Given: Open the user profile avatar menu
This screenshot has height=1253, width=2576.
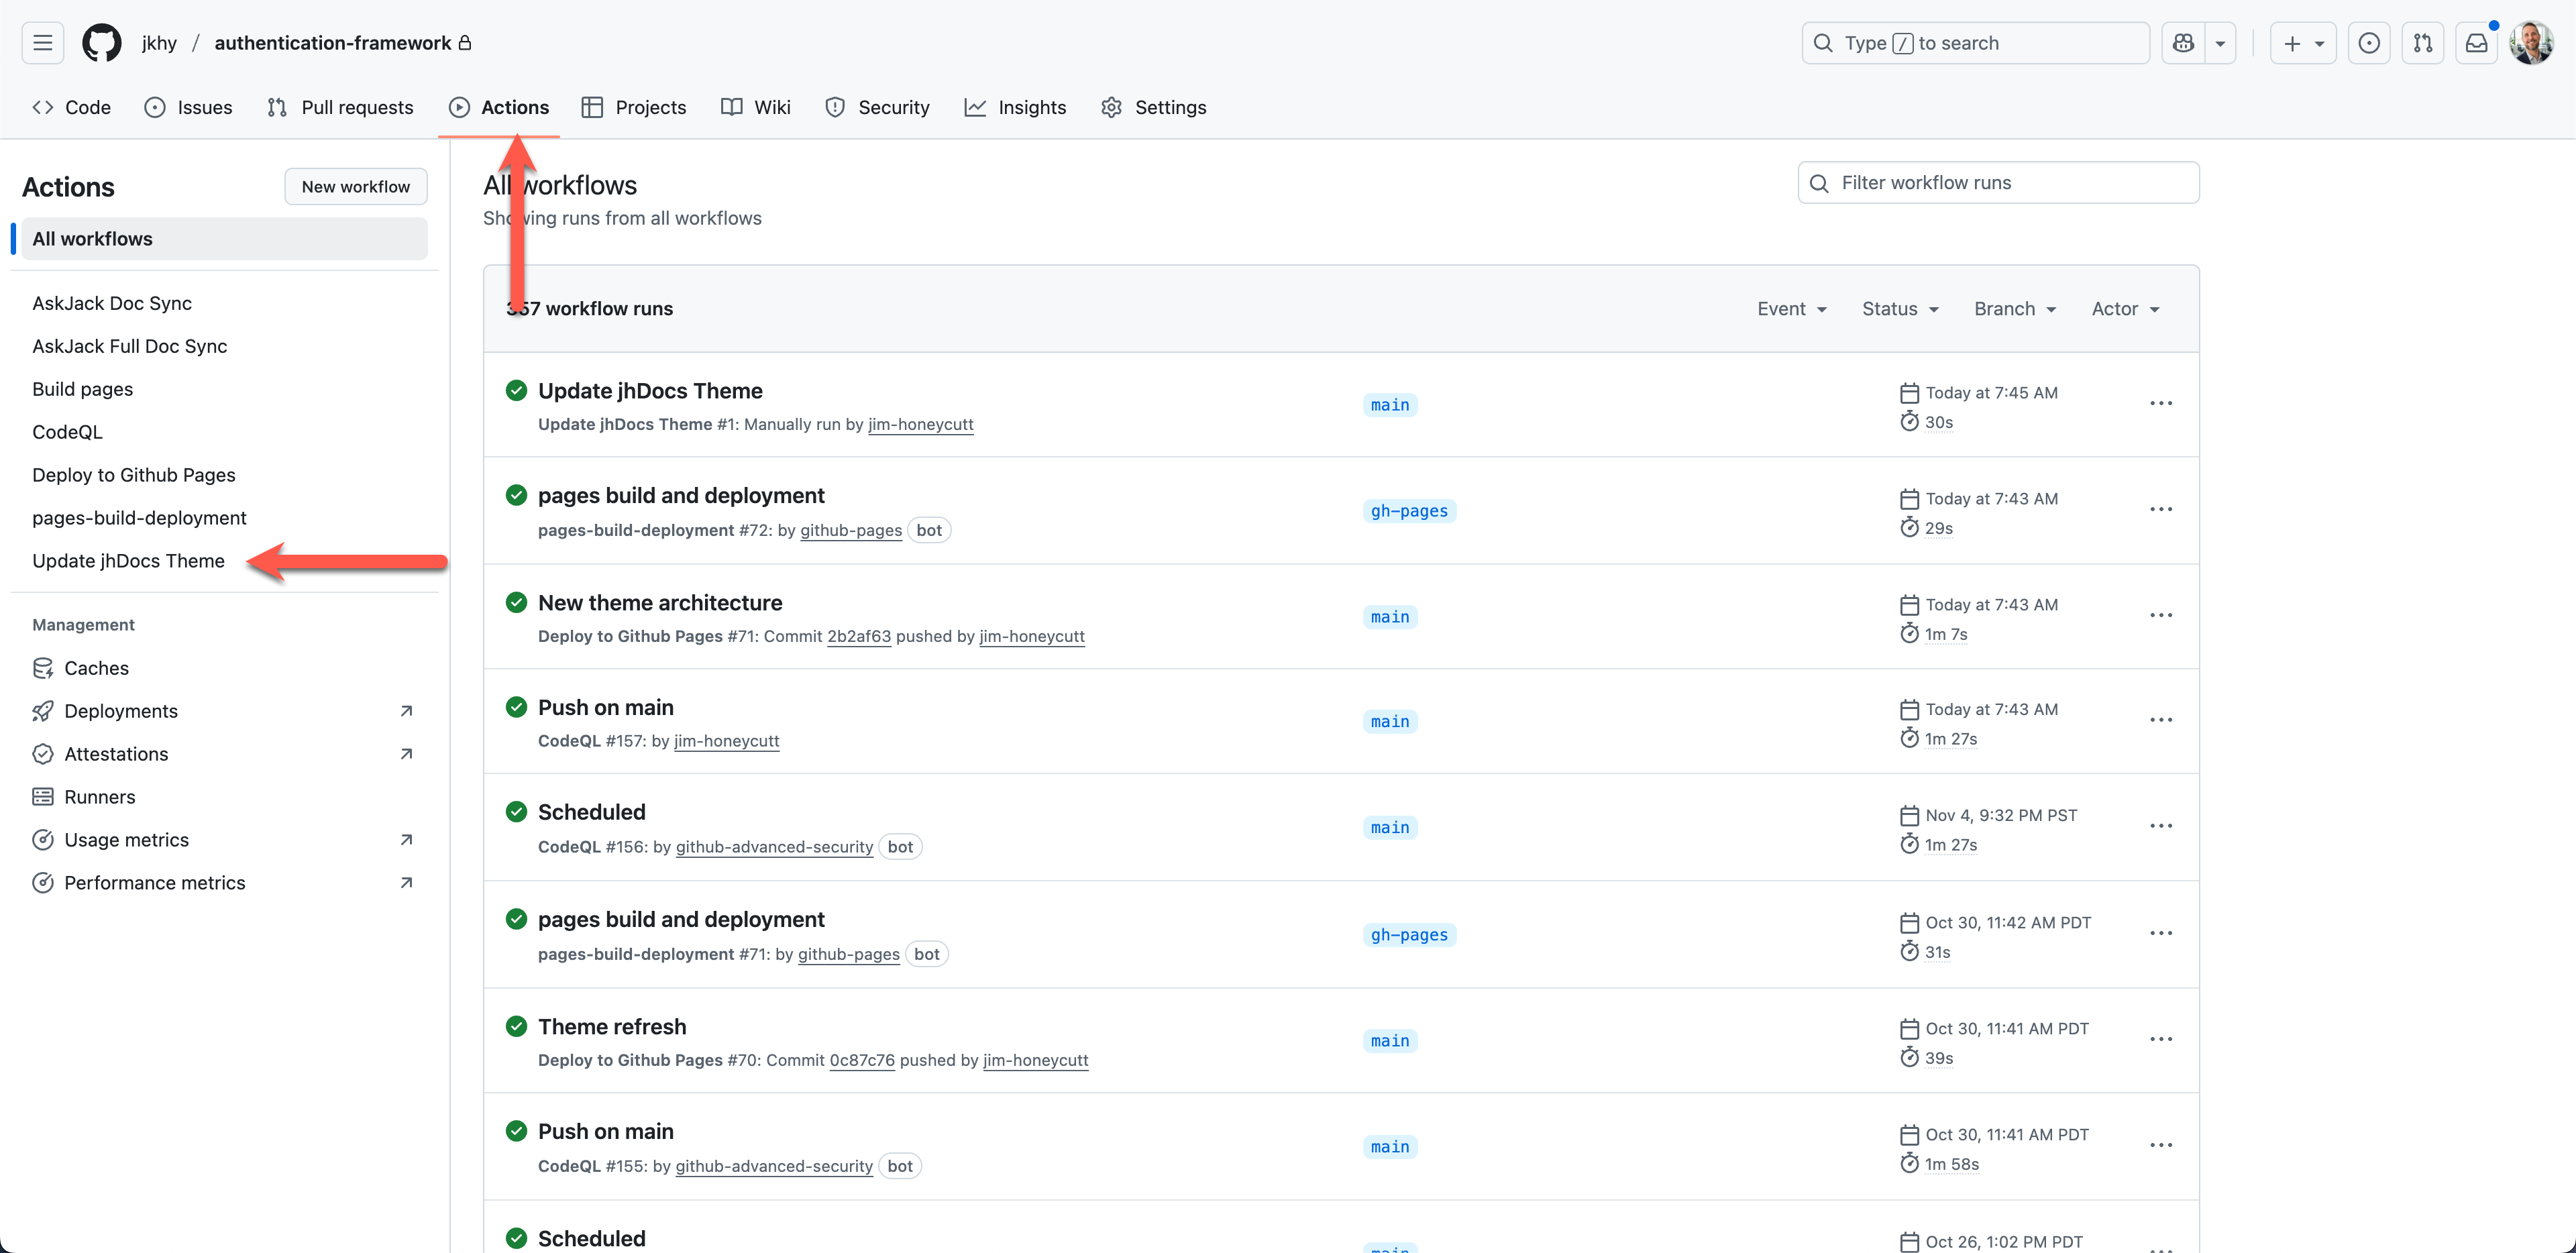Looking at the screenshot, I should pos(2531,43).
